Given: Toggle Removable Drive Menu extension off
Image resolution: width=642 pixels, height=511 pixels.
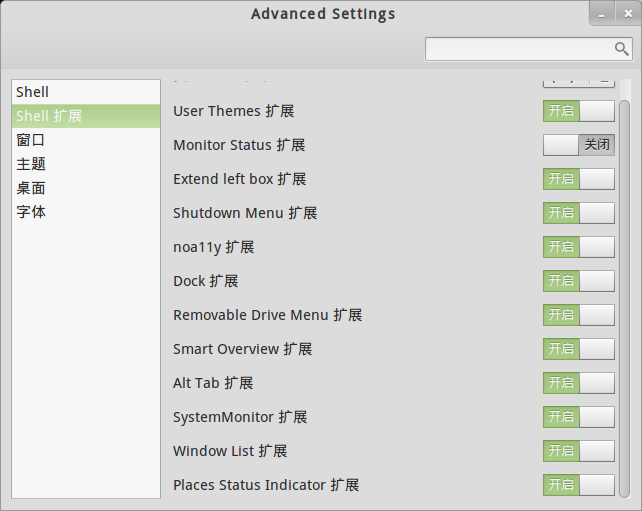Looking at the screenshot, I should [x=578, y=315].
